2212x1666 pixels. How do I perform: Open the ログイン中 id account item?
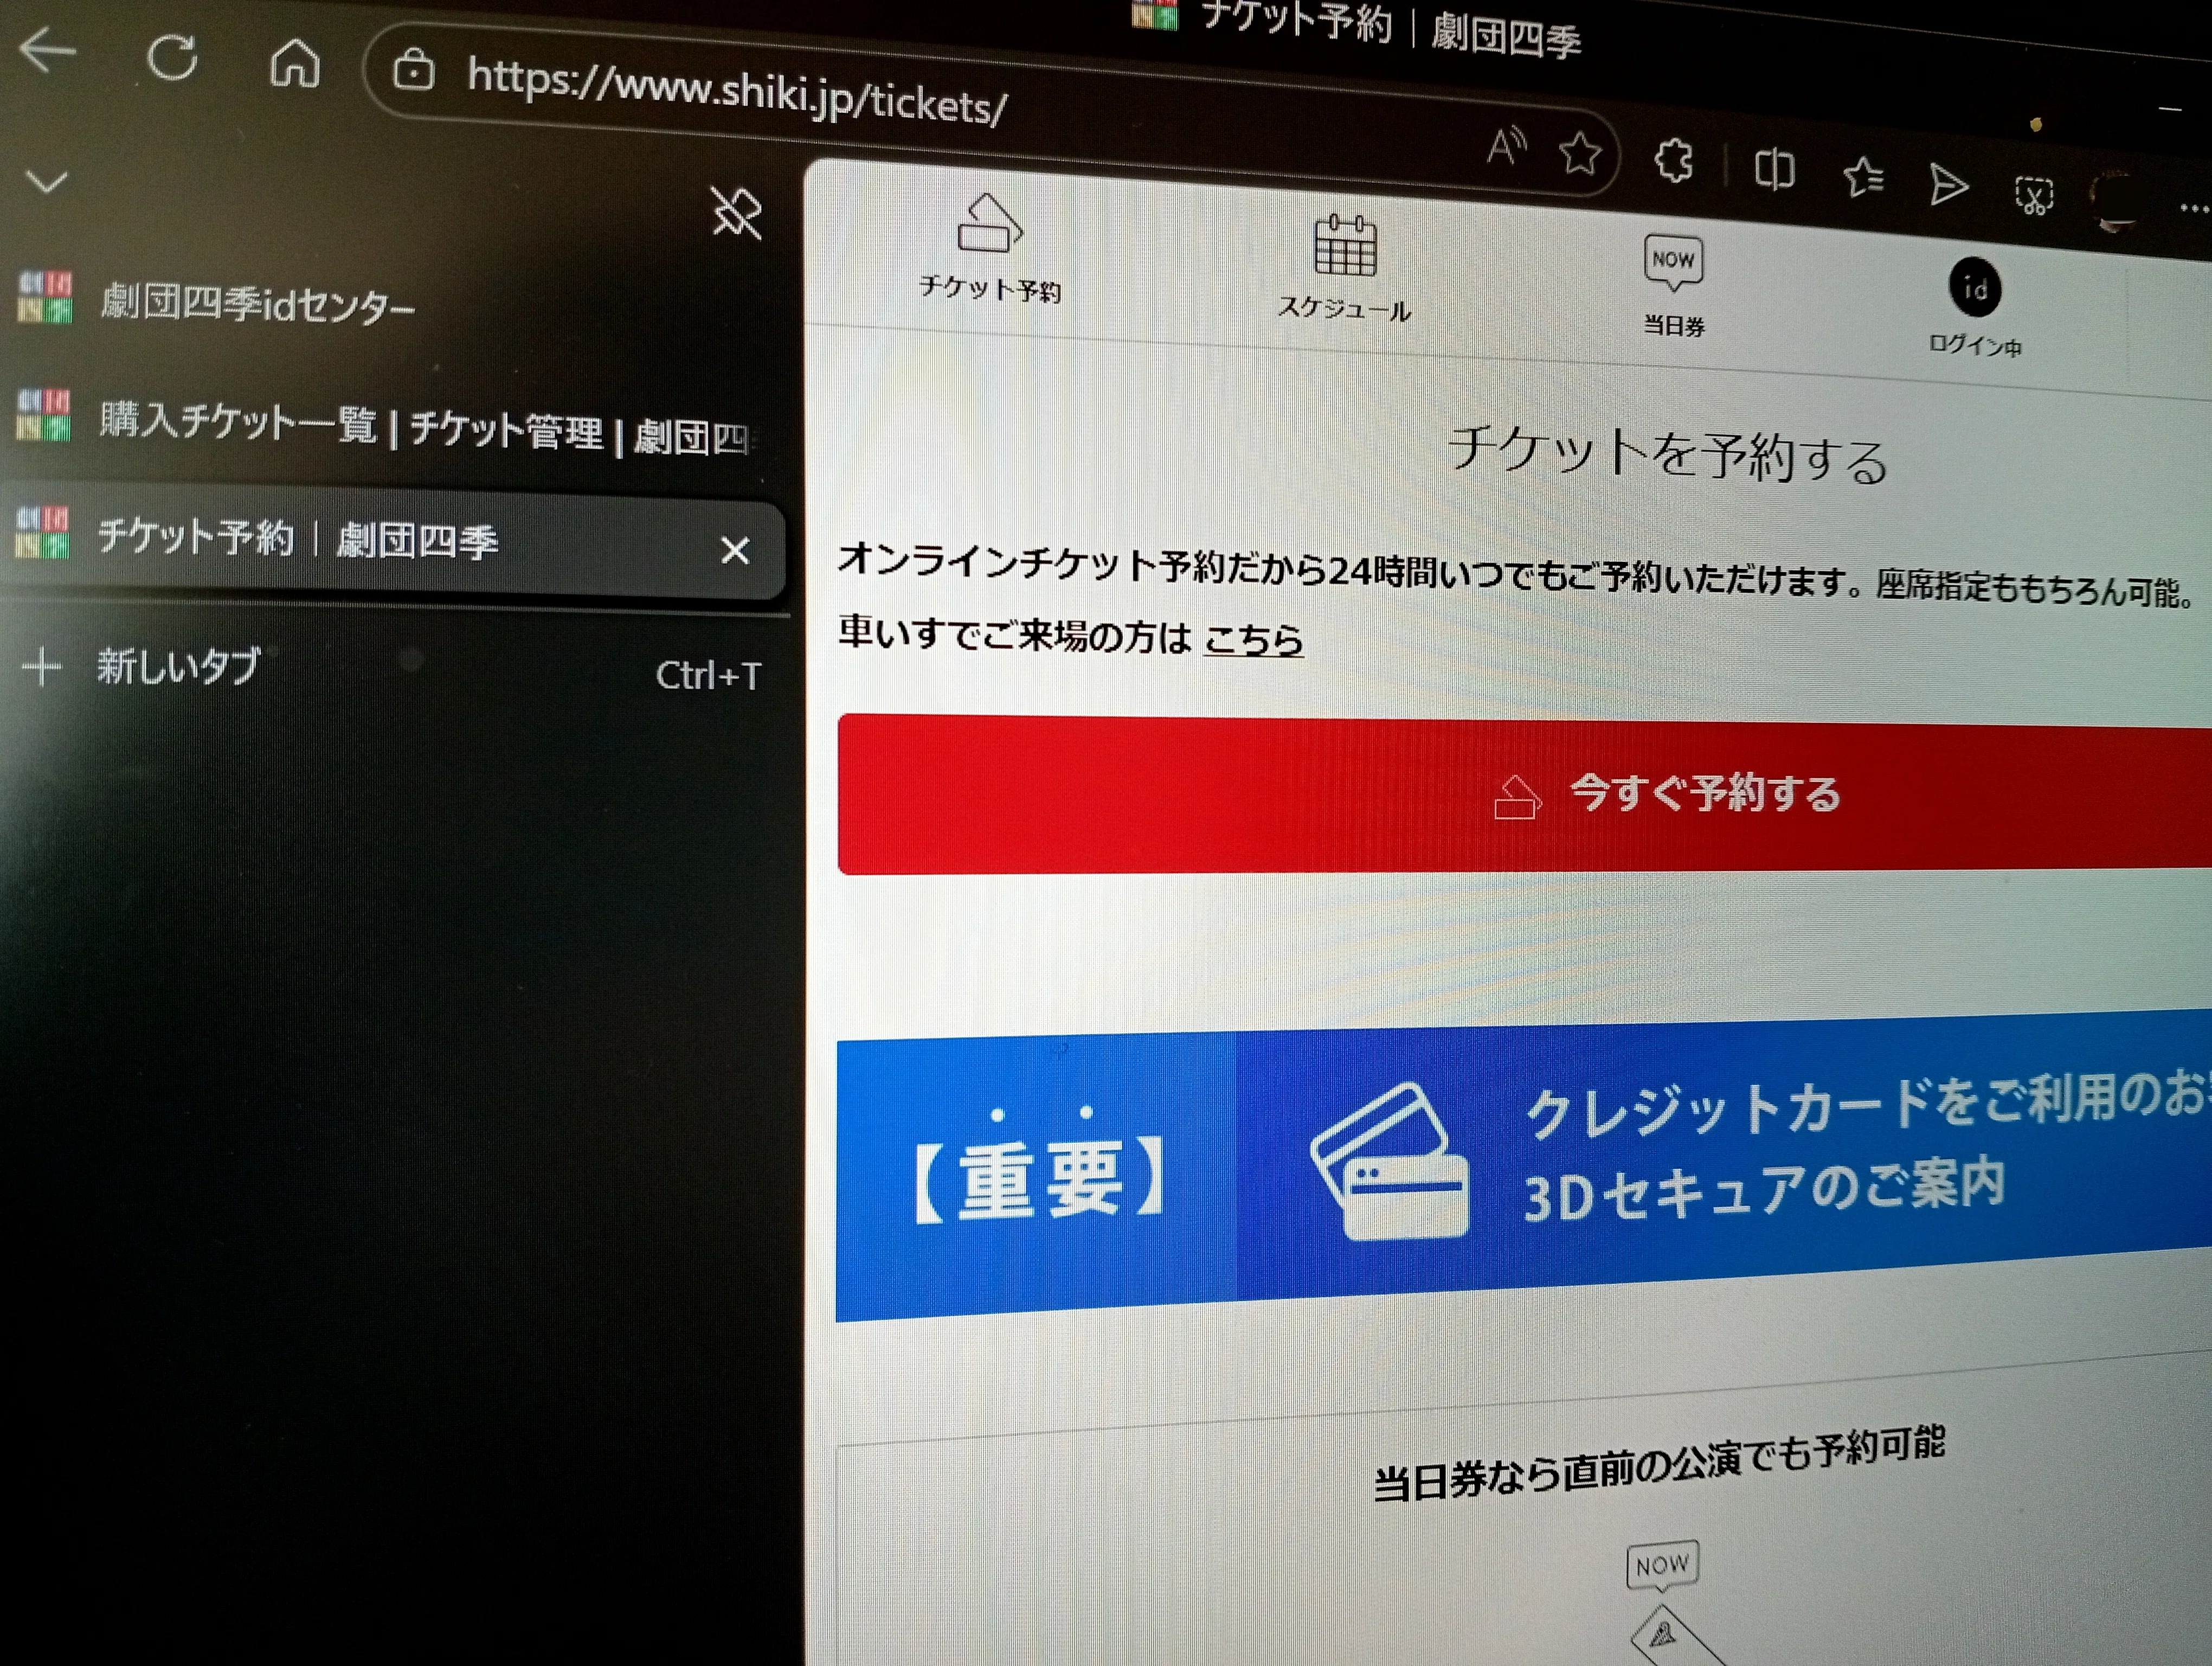(x=1975, y=307)
